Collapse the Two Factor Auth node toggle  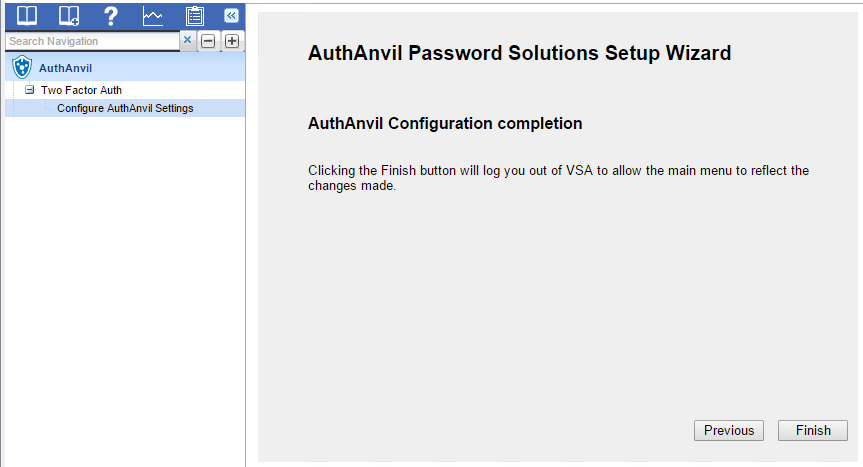(x=30, y=90)
